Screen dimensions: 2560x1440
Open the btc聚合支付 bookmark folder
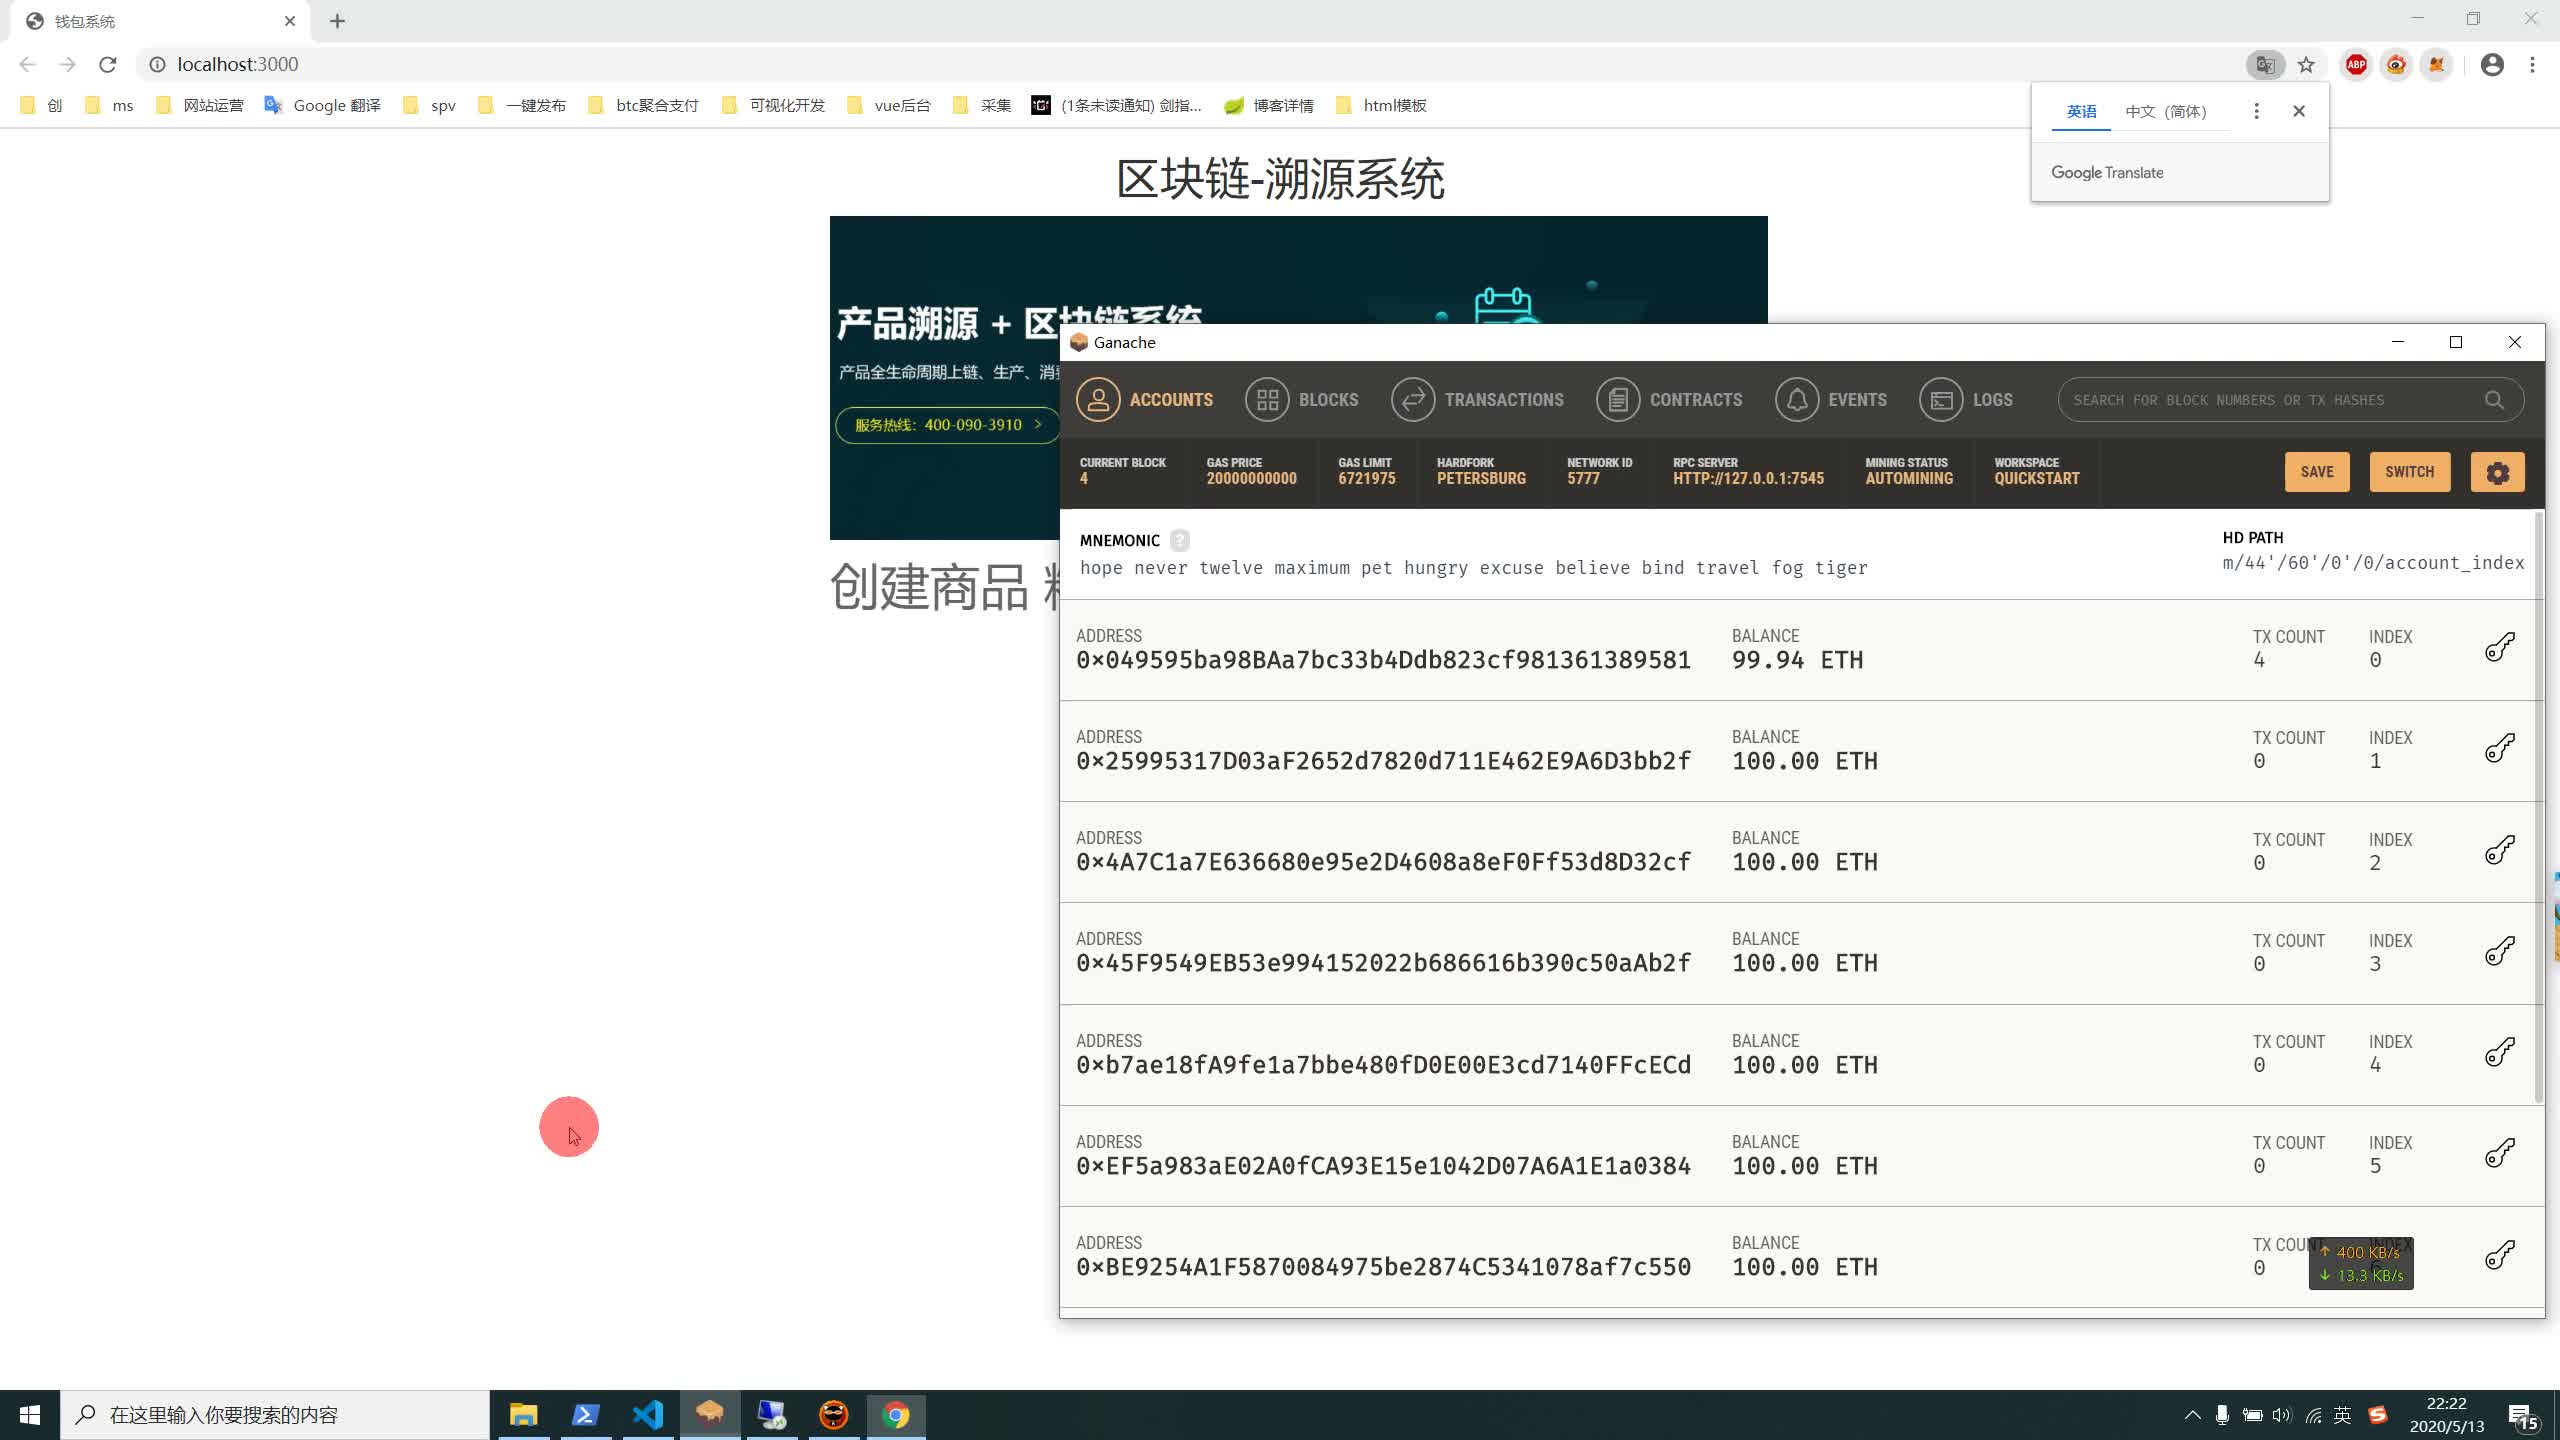[x=643, y=105]
